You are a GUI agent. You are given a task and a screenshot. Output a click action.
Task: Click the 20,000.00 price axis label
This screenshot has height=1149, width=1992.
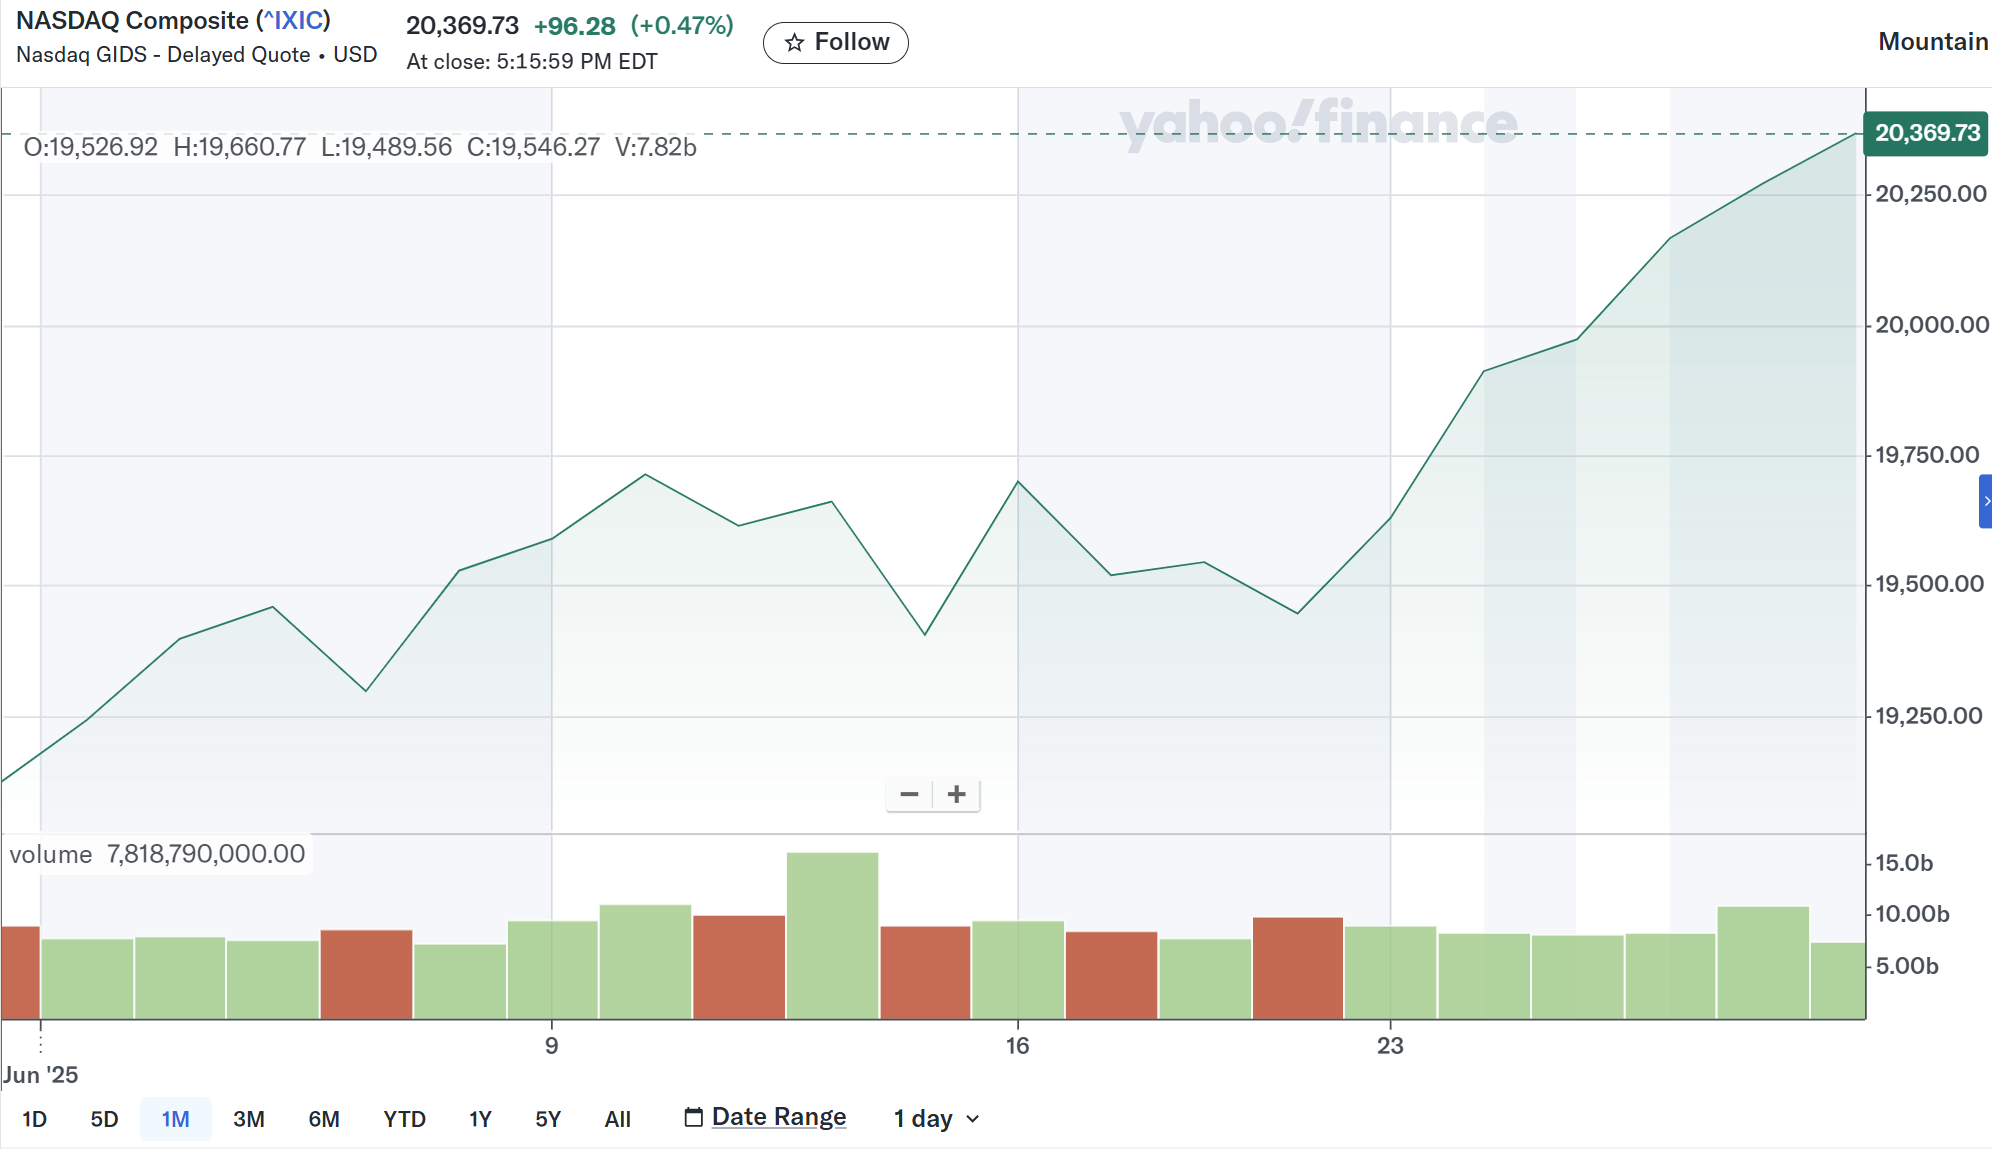(1931, 325)
